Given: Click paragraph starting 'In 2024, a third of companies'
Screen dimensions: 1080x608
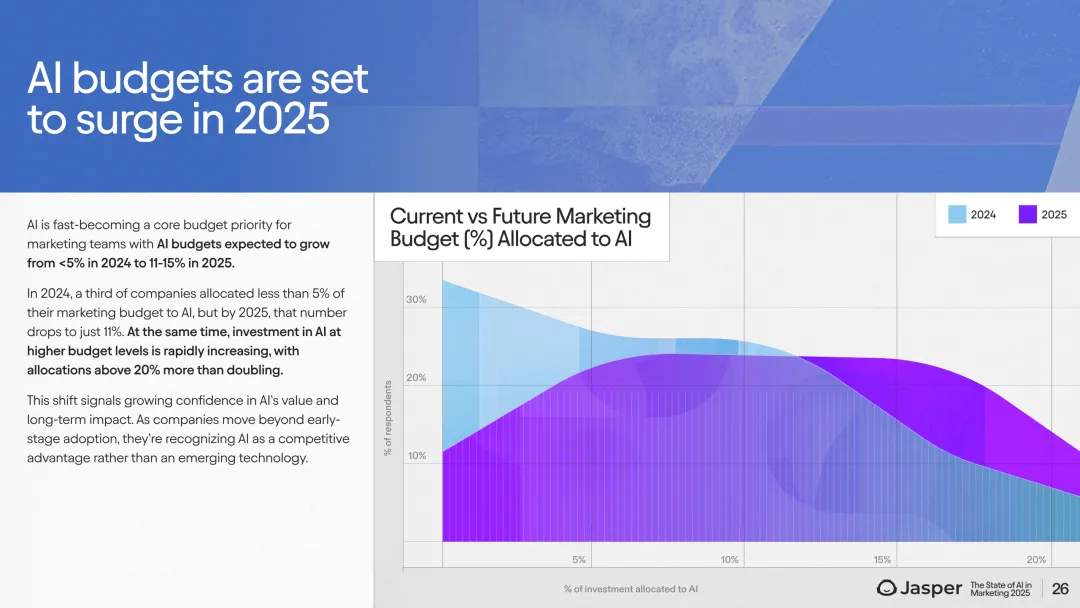Looking at the screenshot, I should tap(187, 331).
